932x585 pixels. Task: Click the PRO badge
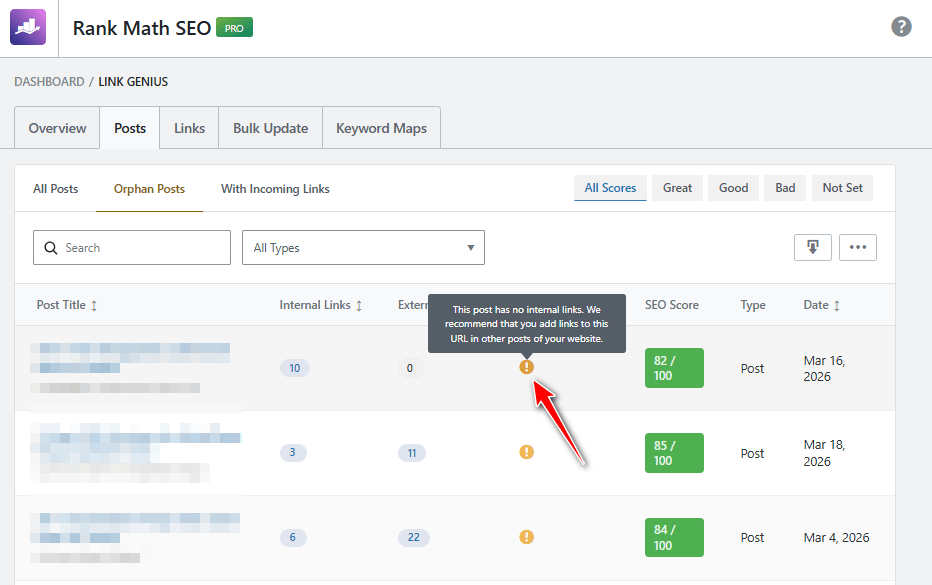(234, 28)
